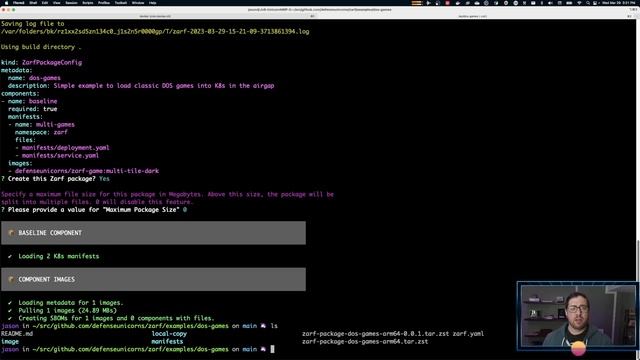Image resolution: width=640 pixels, height=360 pixels.
Task: Click the 'name: dos-games' metadata line
Action: tap(34, 78)
